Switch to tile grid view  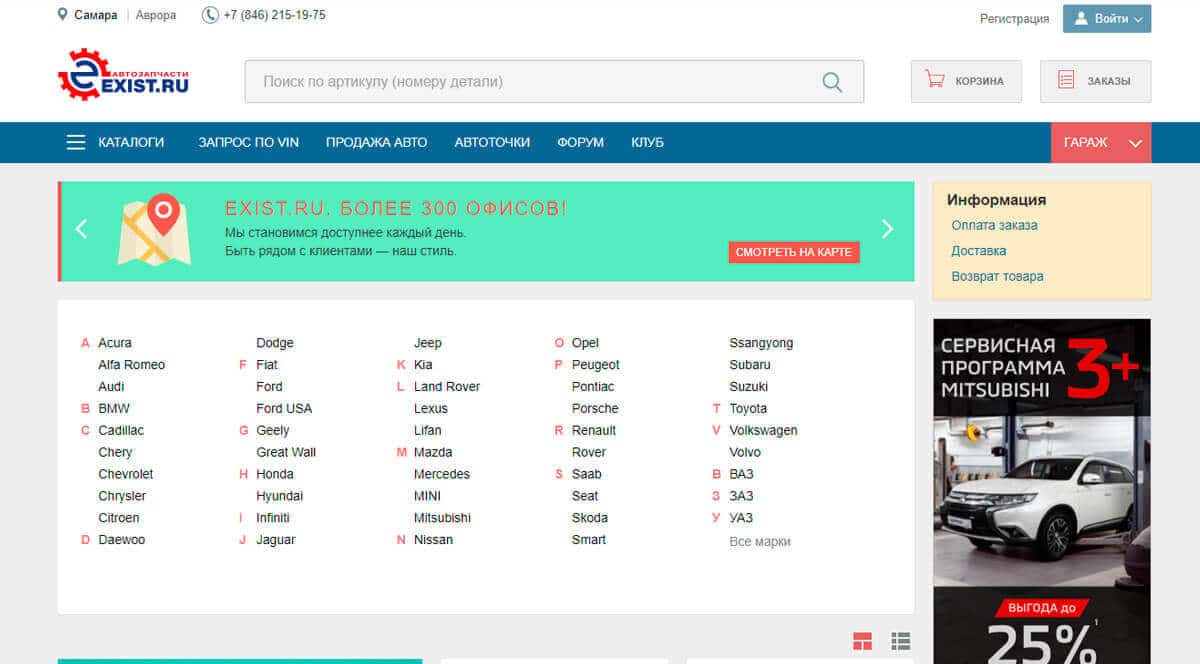[862, 641]
